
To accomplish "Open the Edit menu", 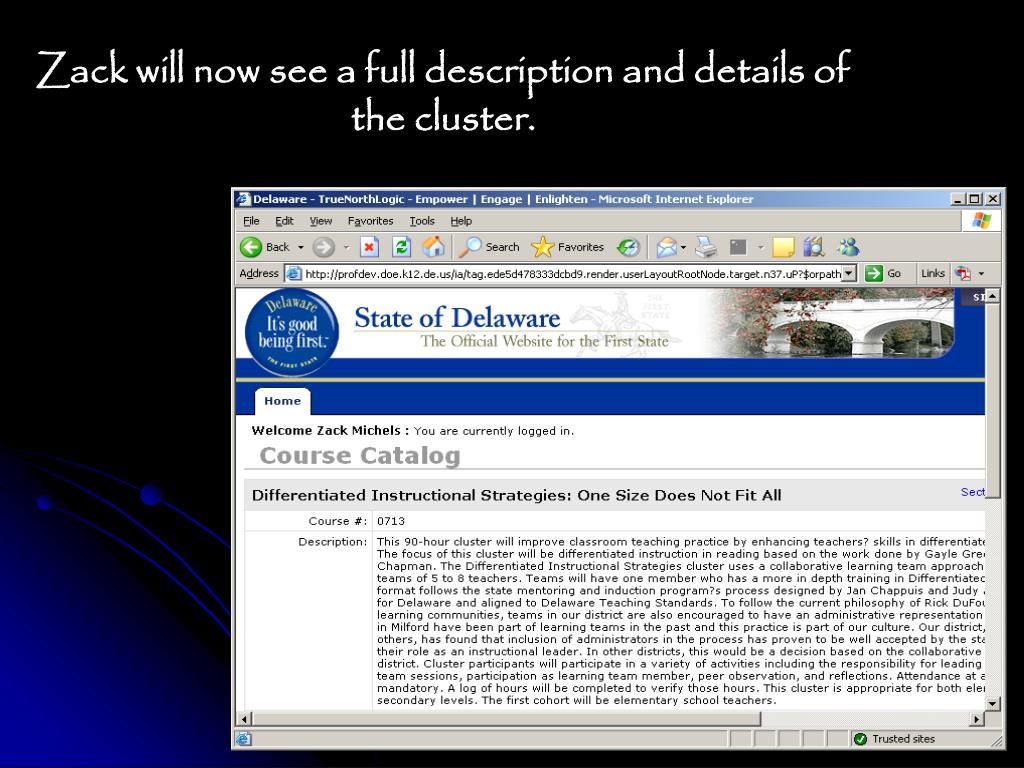I will point(284,221).
